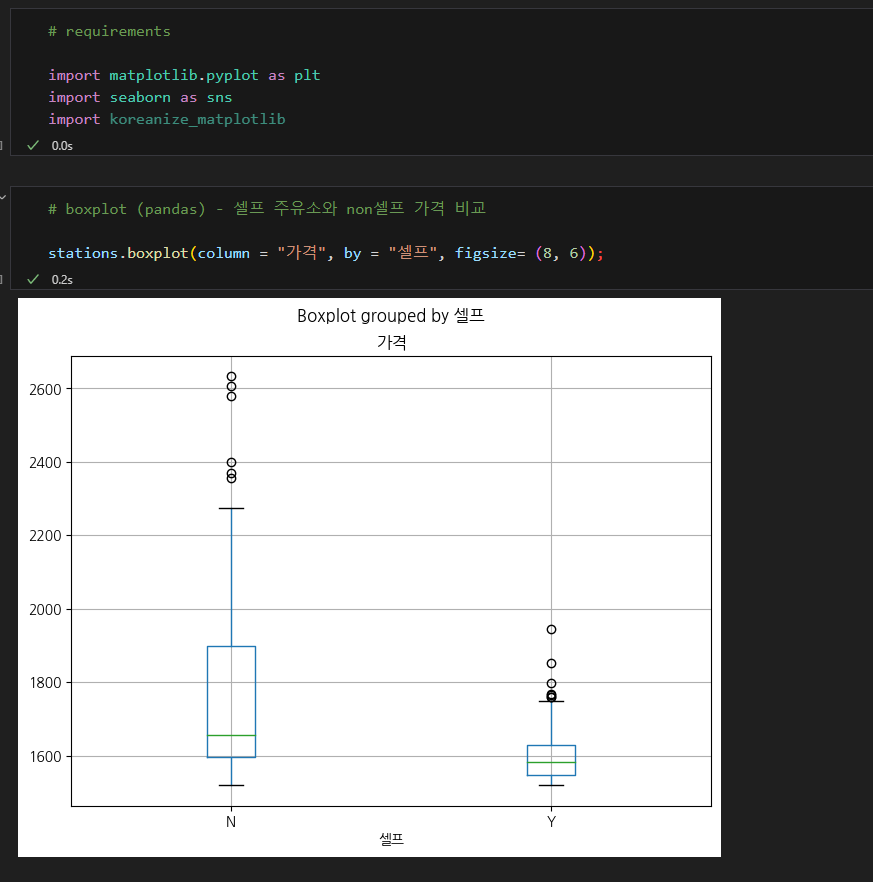Click the 'koreanize_matplotlib' import name
The width and height of the screenshot is (873, 882).
(197, 119)
